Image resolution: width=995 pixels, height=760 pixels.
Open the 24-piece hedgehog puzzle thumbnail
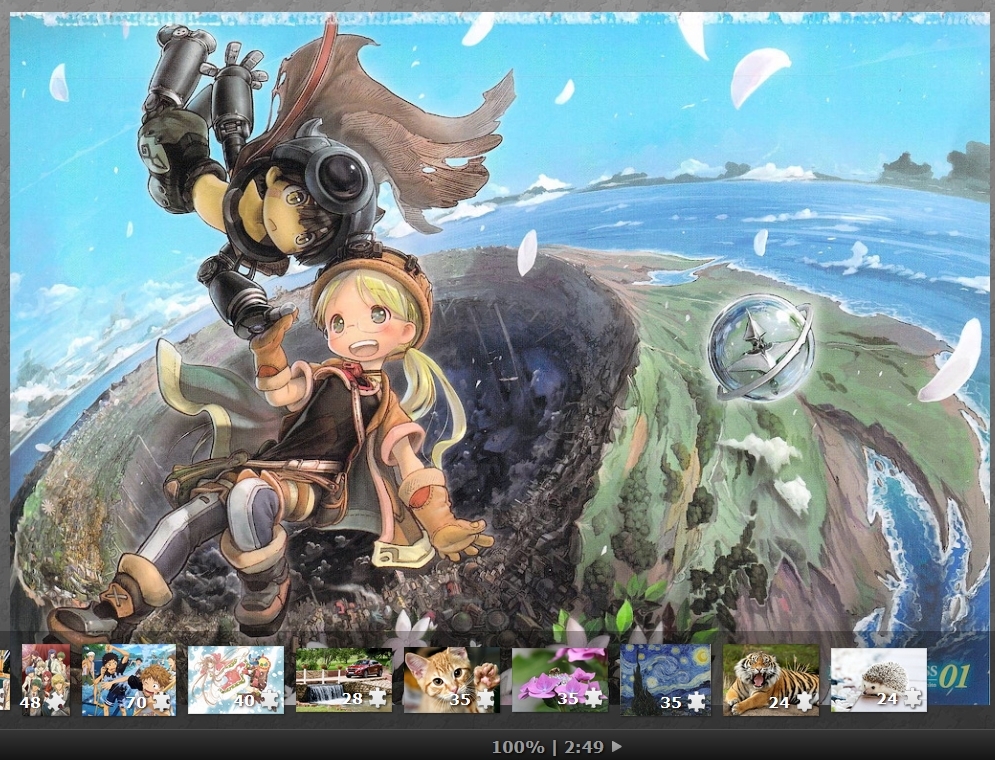click(x=879, y=680)
